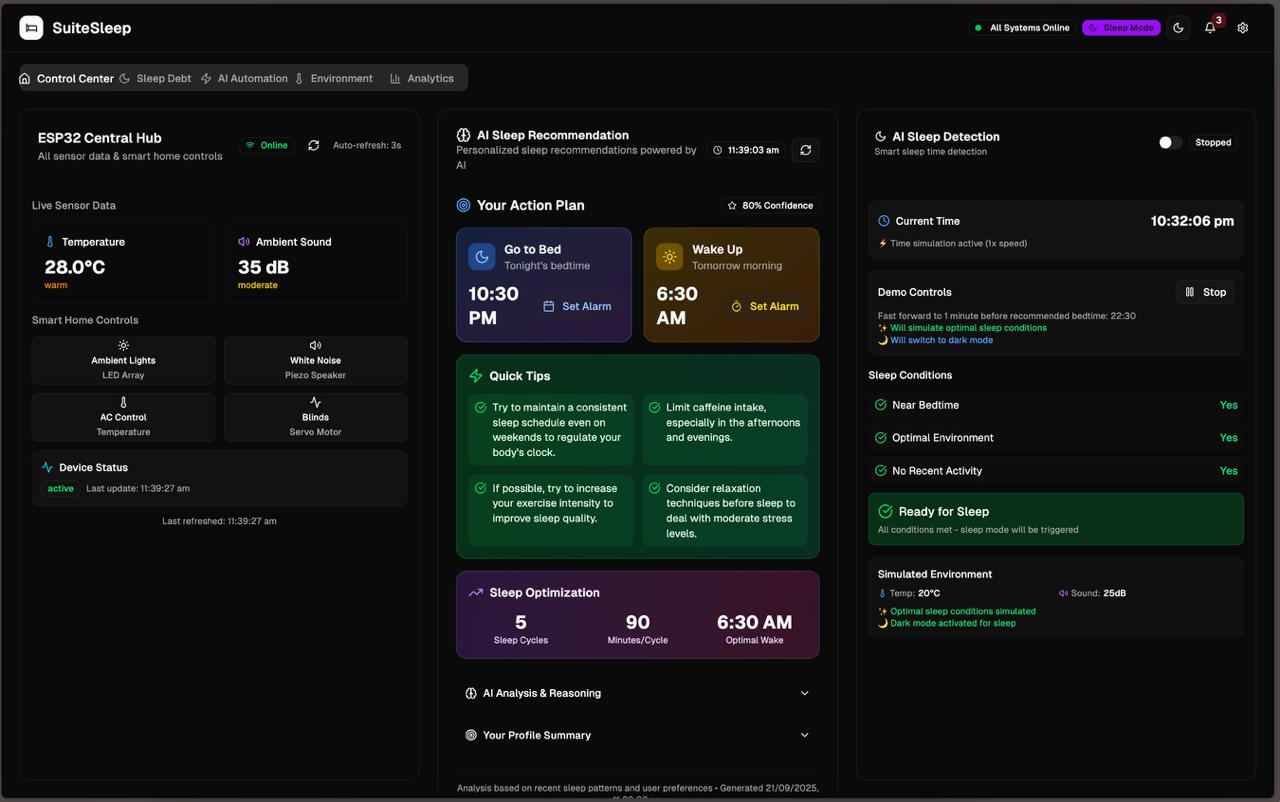Viewport: 1280px width, 802px height.
Task: Click the active device status badge
Action: click(x=60, y=488)
